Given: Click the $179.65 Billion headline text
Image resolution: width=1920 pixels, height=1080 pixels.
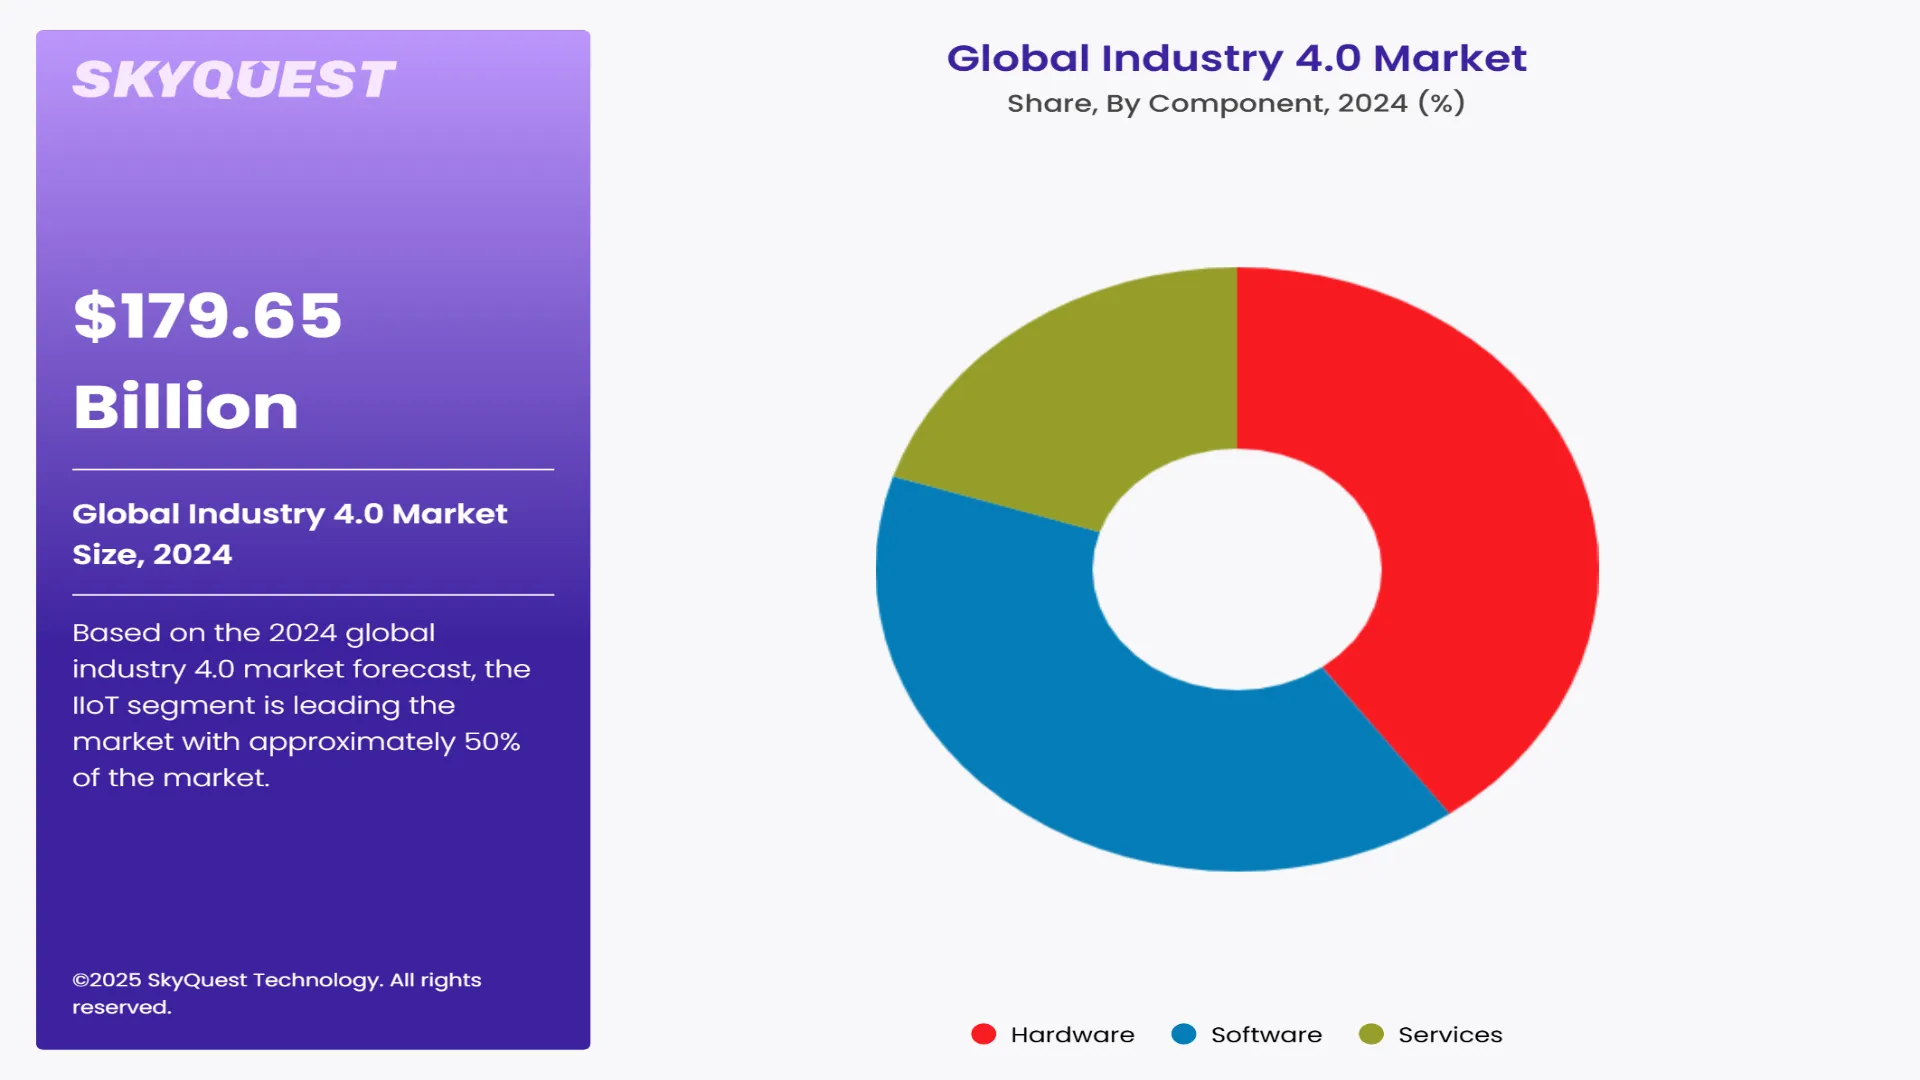Looking at the screenshot, I should point(207,362).
